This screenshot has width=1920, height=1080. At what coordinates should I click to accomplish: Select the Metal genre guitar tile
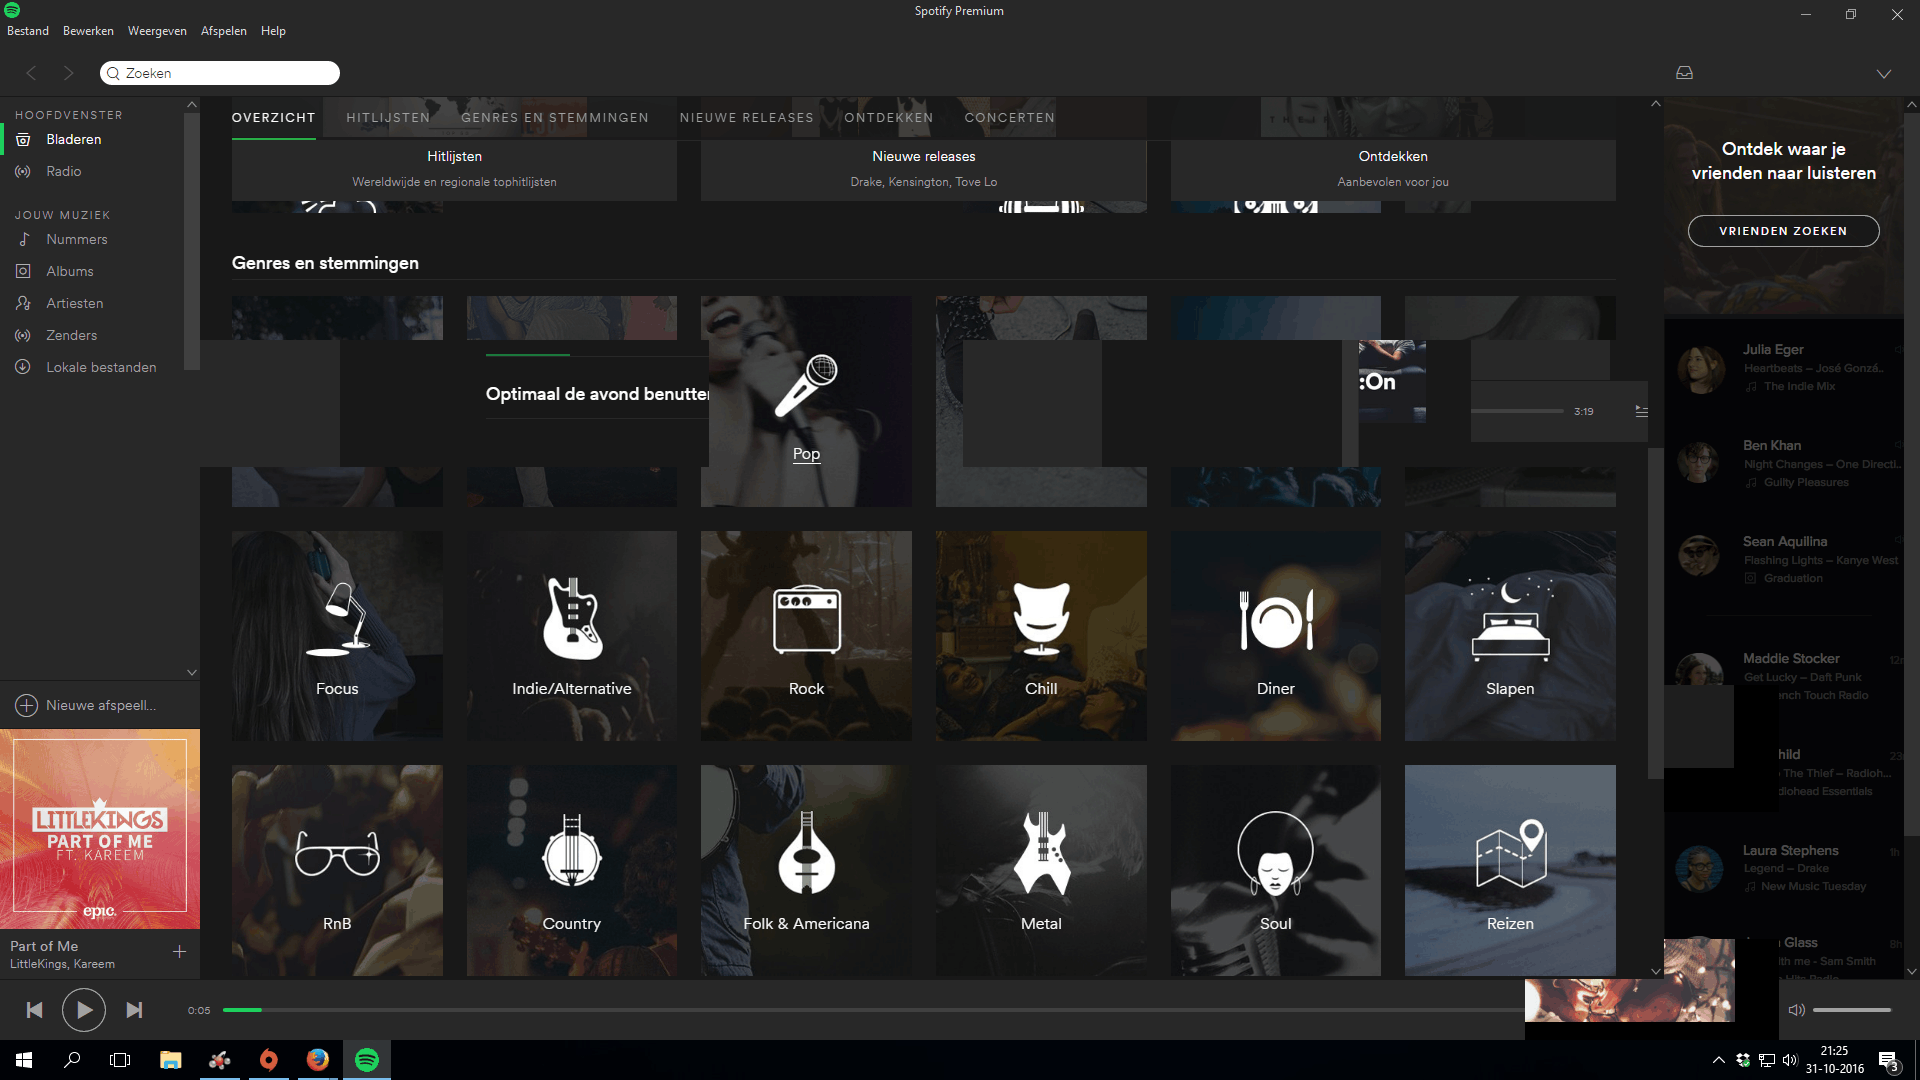1040,870
